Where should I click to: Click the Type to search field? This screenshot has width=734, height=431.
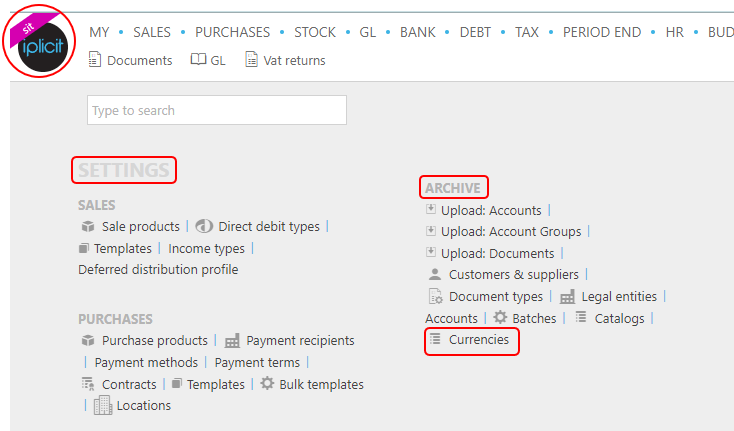[217, 110]
